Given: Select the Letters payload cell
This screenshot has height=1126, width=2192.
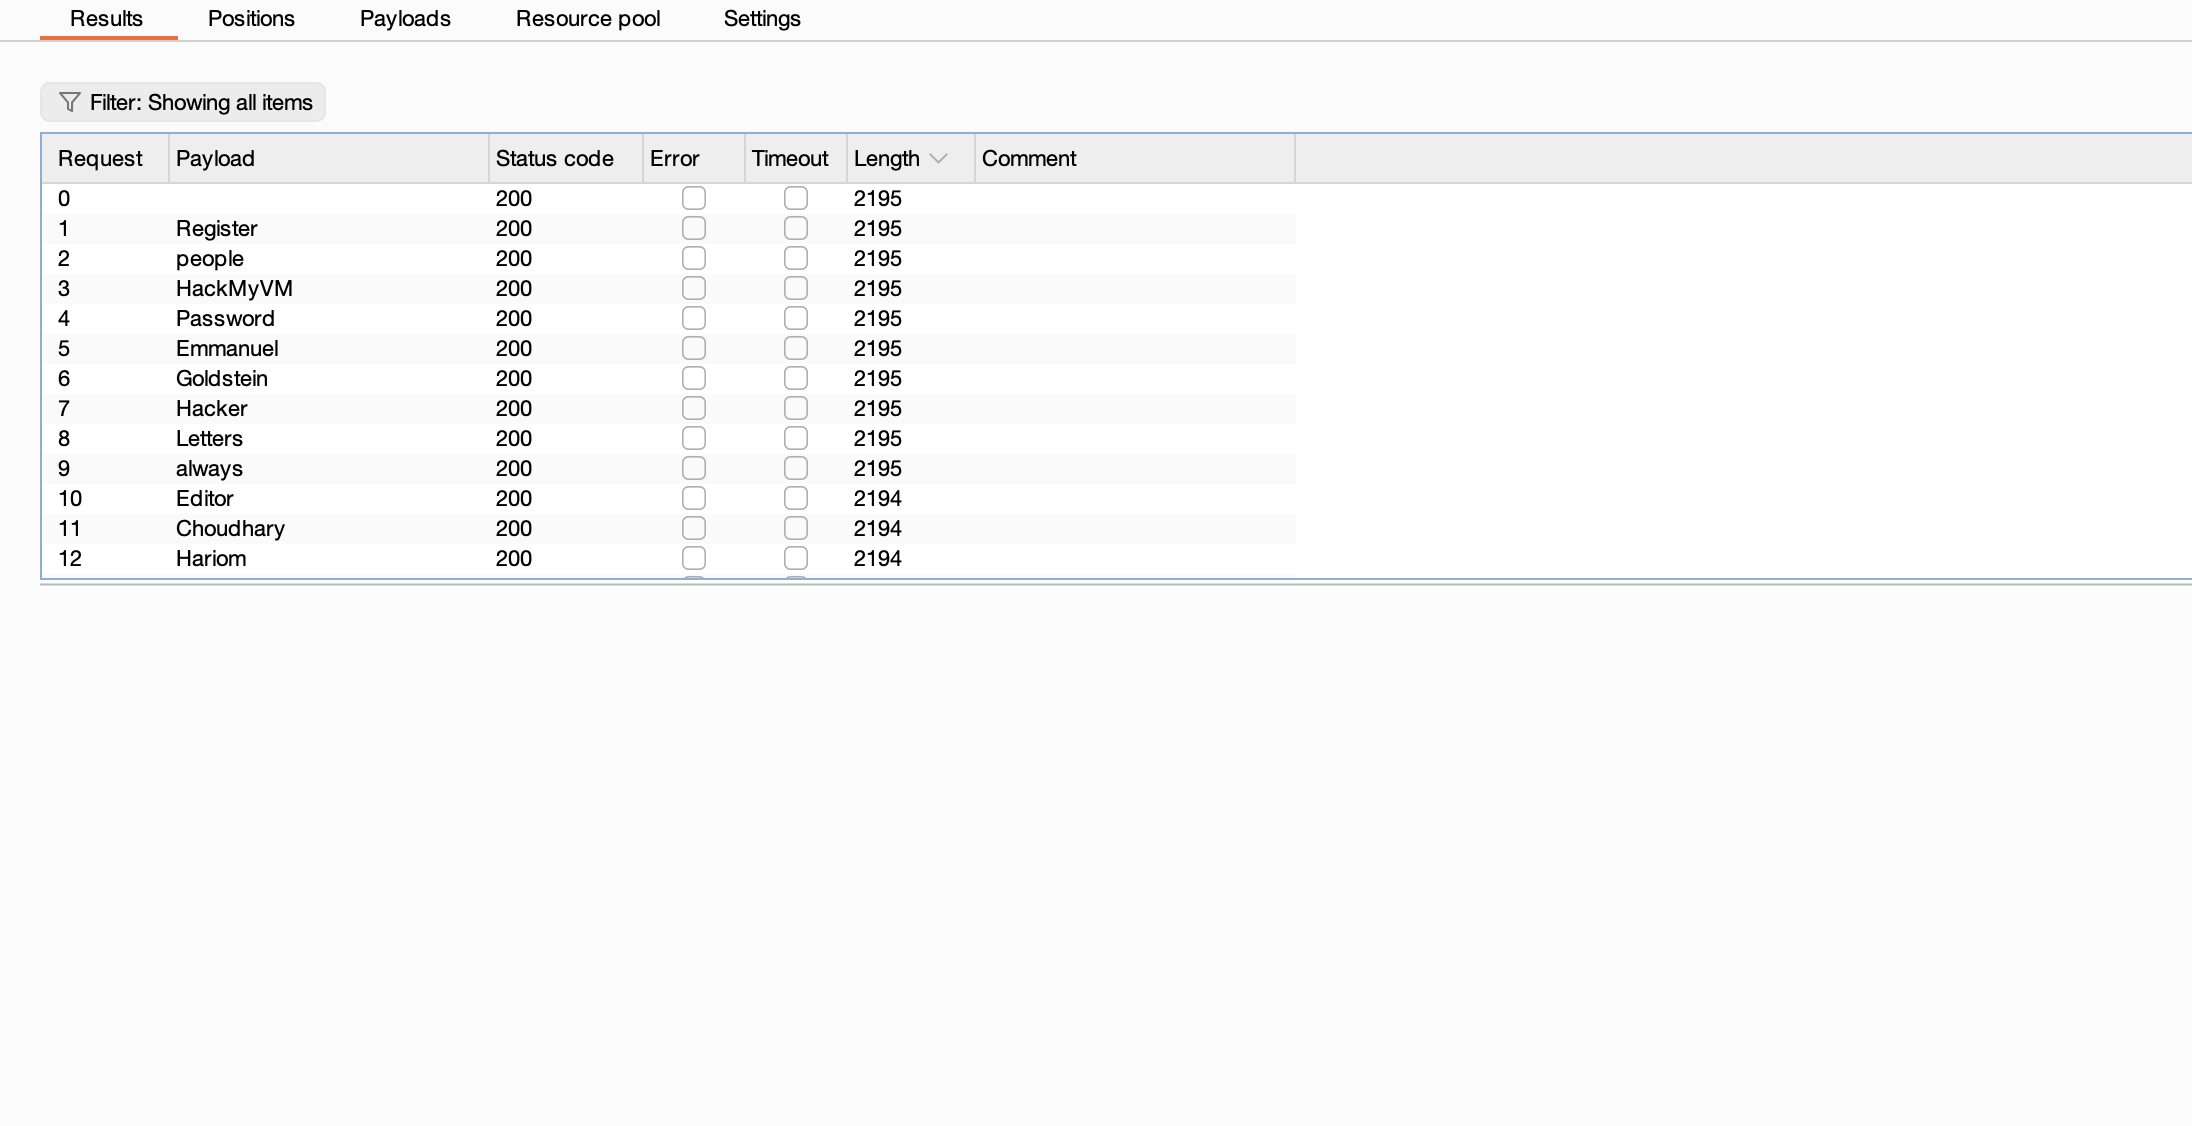Looking at the screenshot, I should [x=329, y=438].
